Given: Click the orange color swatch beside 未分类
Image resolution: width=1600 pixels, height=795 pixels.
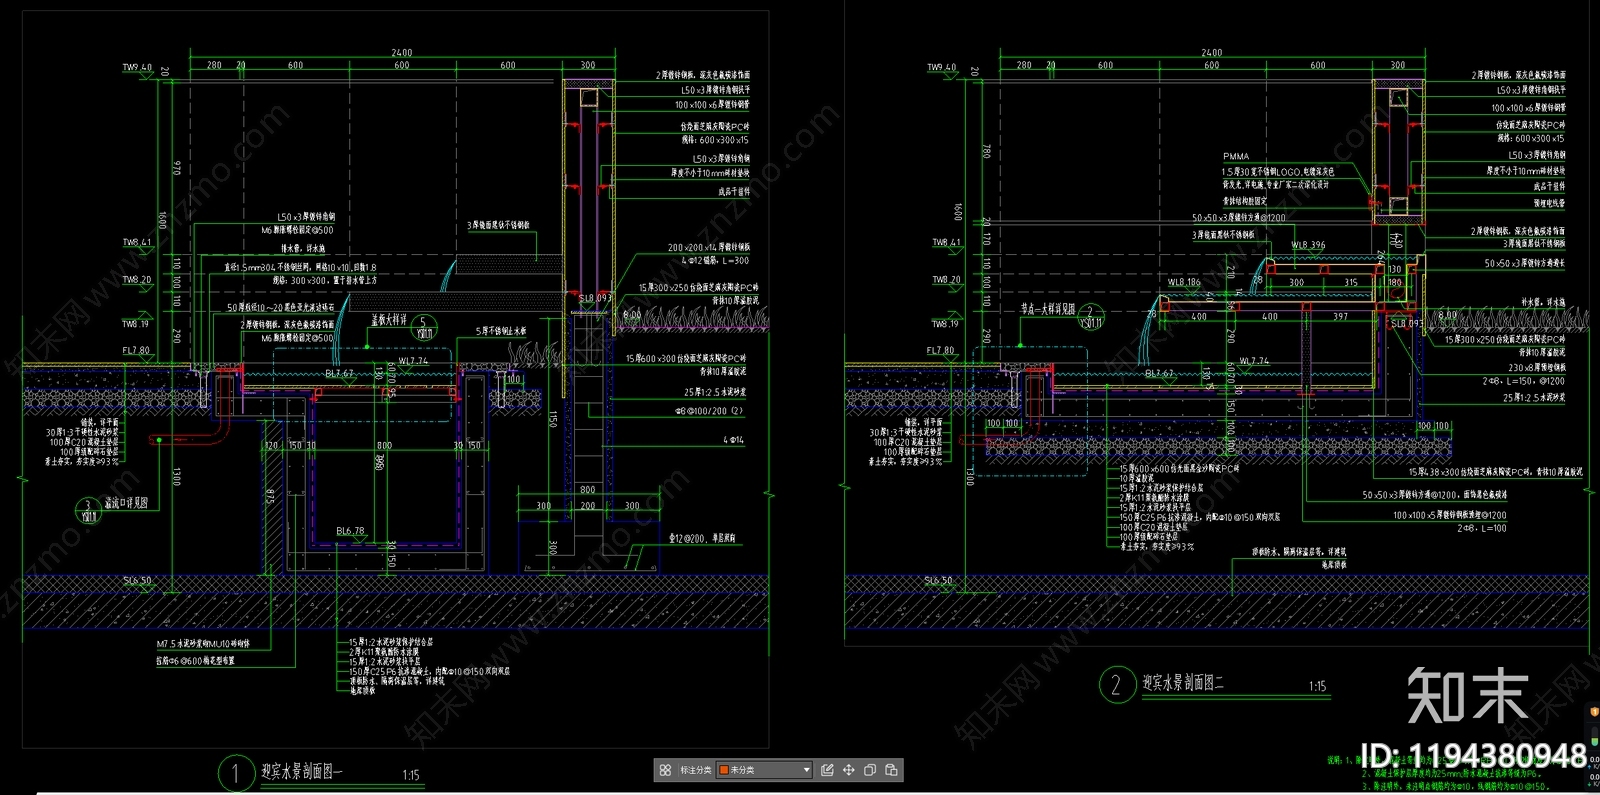Looking at the screenshot, I should click(724, 770).
